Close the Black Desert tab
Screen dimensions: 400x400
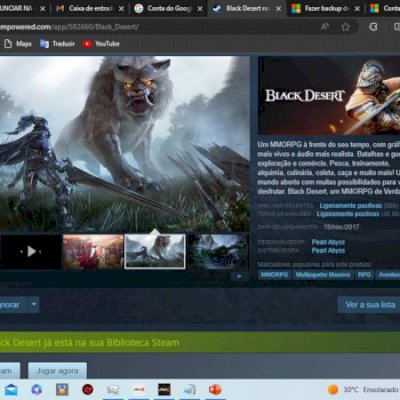click(278, 9)
